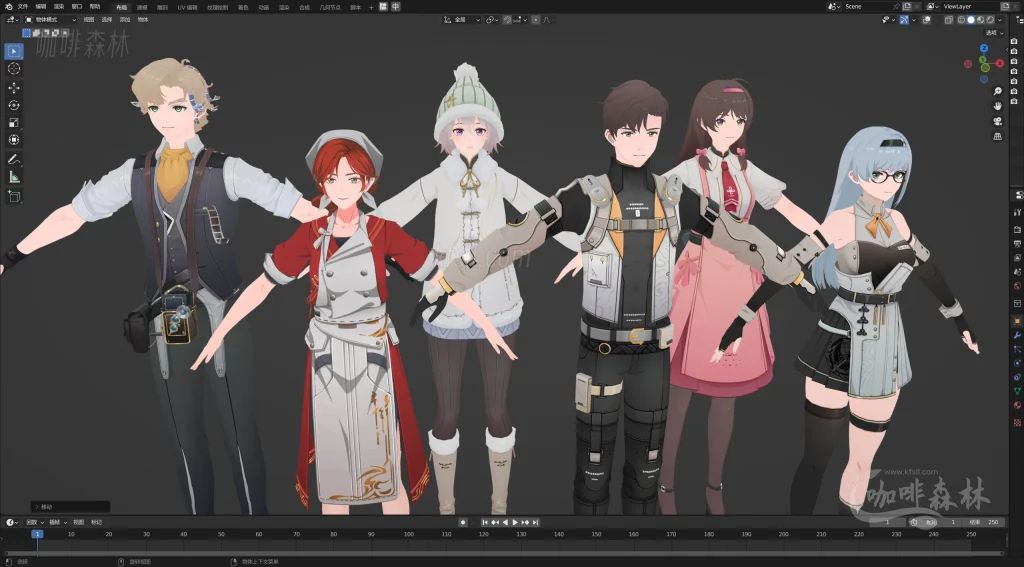Select the Transform tool
This screenshot has height=567, width=1024.
tap(14, 140)
